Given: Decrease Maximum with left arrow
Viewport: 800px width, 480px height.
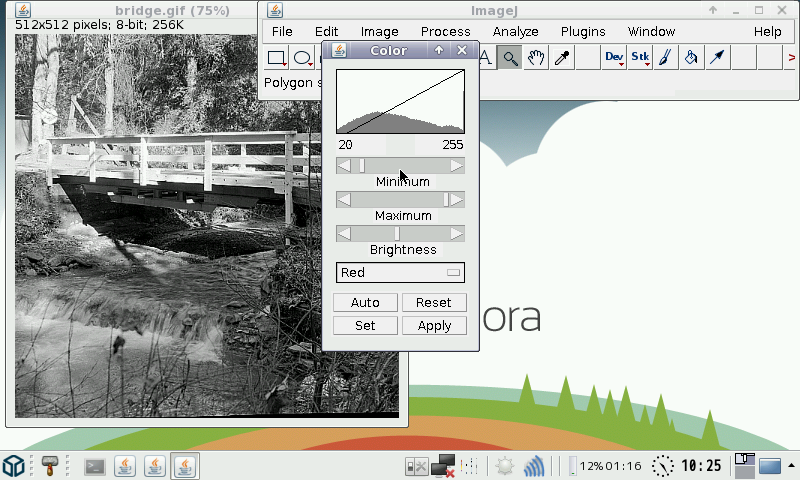Looking at the screenshot, I should coord(344,199).
